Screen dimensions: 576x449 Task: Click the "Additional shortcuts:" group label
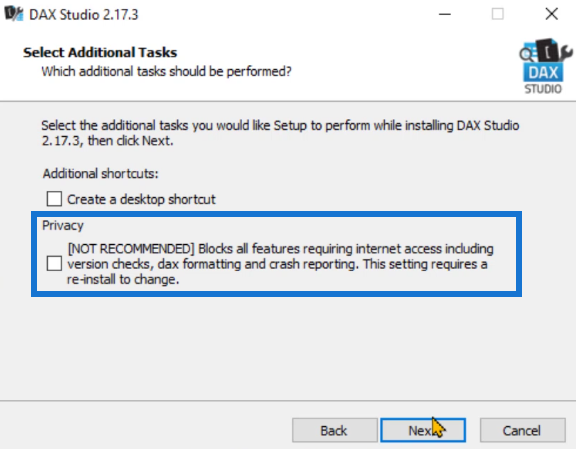coord(100,173)
